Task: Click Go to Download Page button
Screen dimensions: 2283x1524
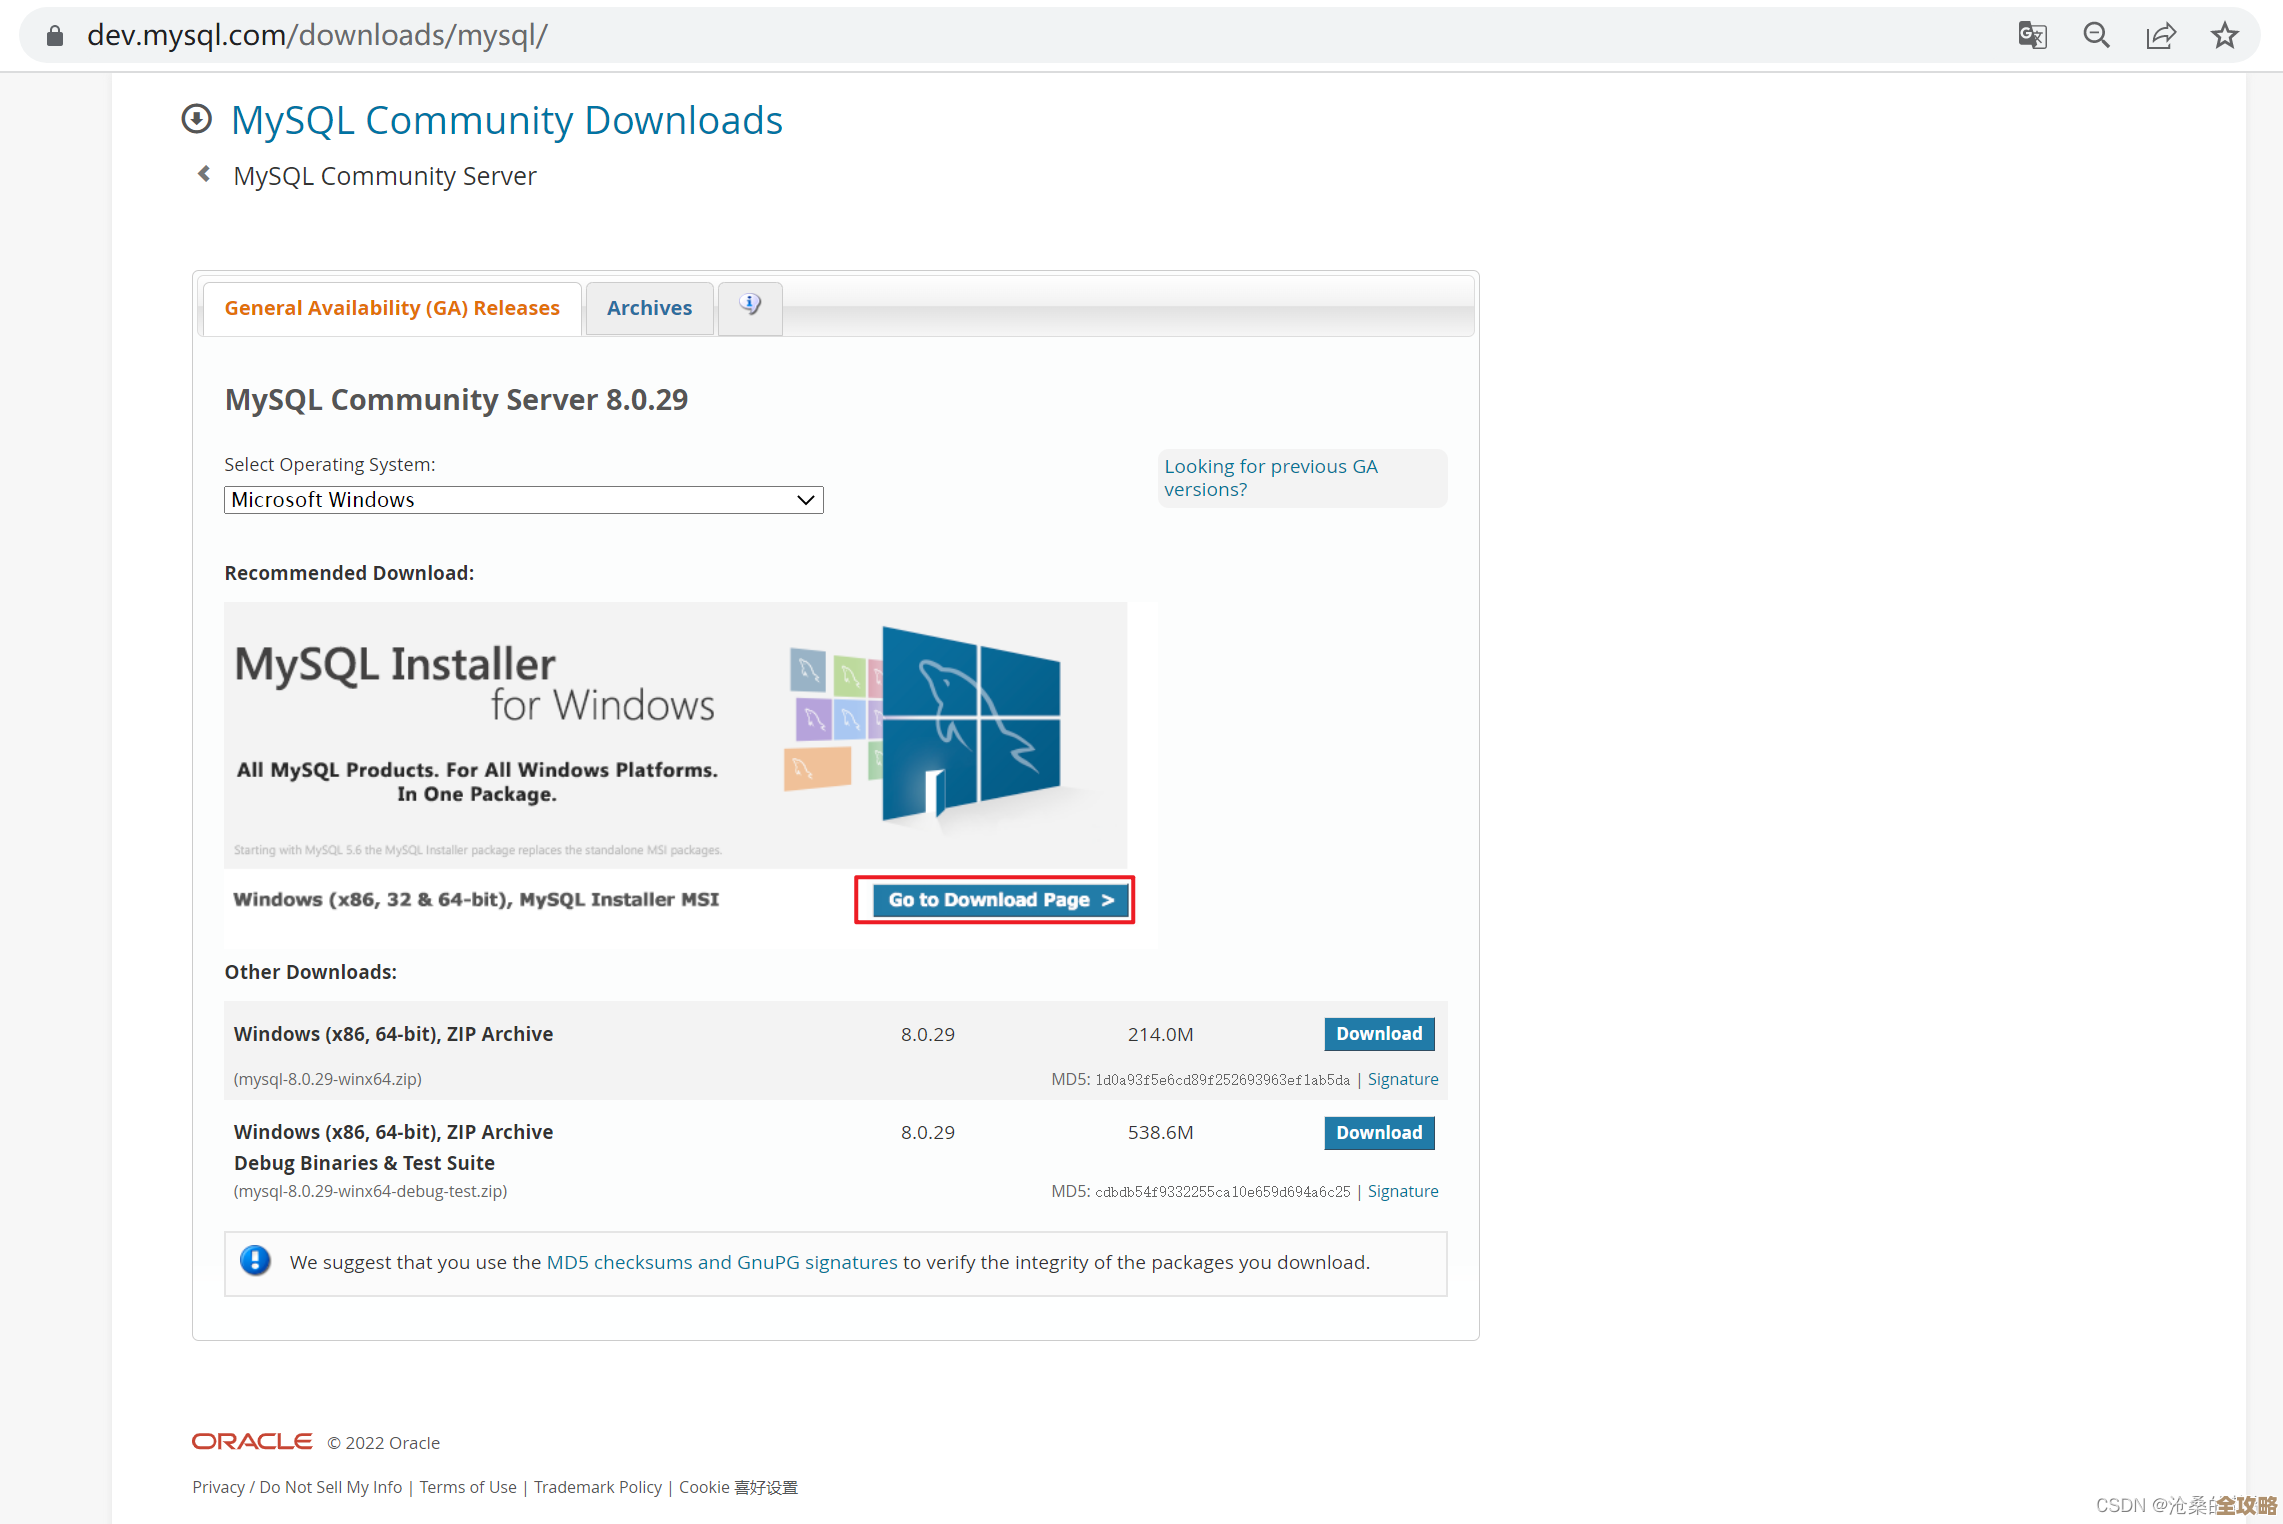Action: point(999,900)
